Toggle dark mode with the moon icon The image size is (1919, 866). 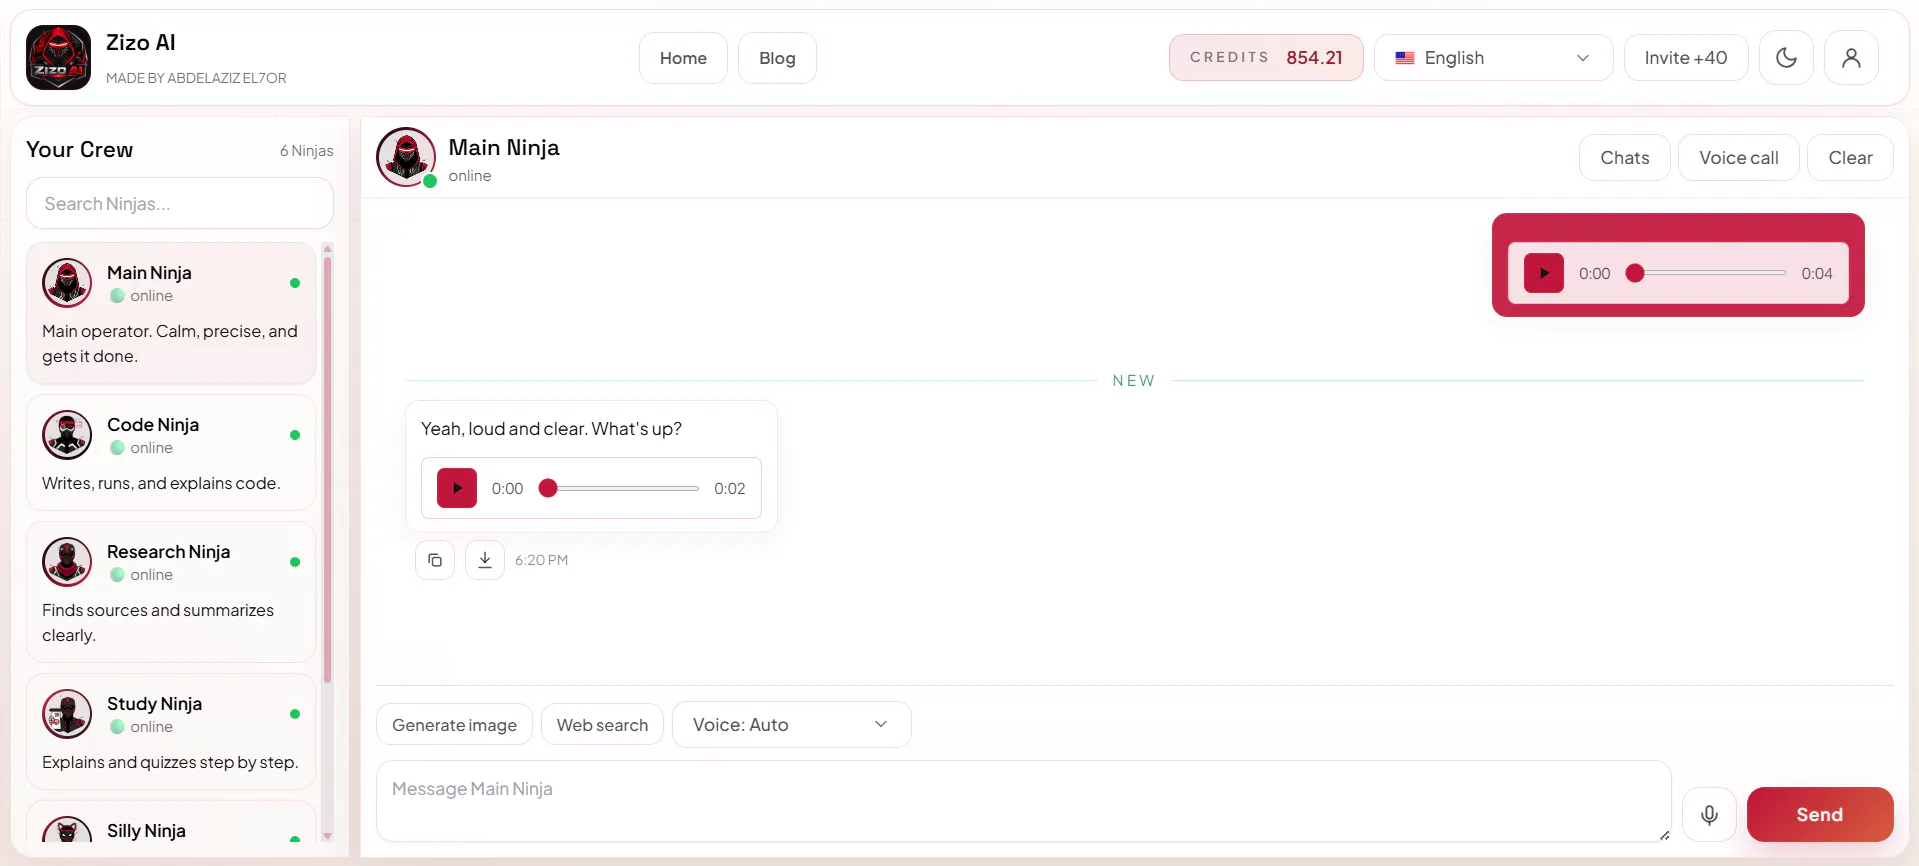(1786, 58)
